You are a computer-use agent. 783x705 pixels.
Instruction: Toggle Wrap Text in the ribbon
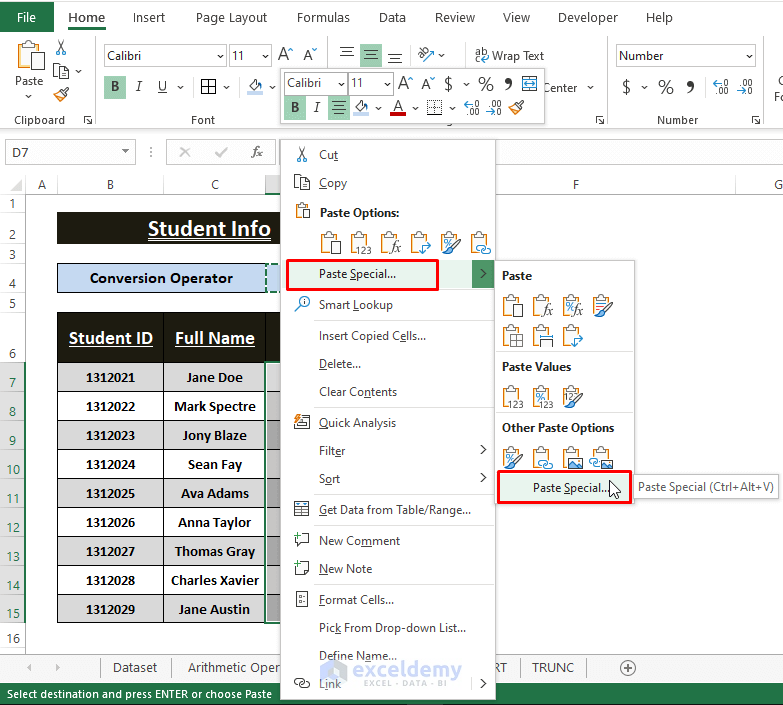click(509, 56)
